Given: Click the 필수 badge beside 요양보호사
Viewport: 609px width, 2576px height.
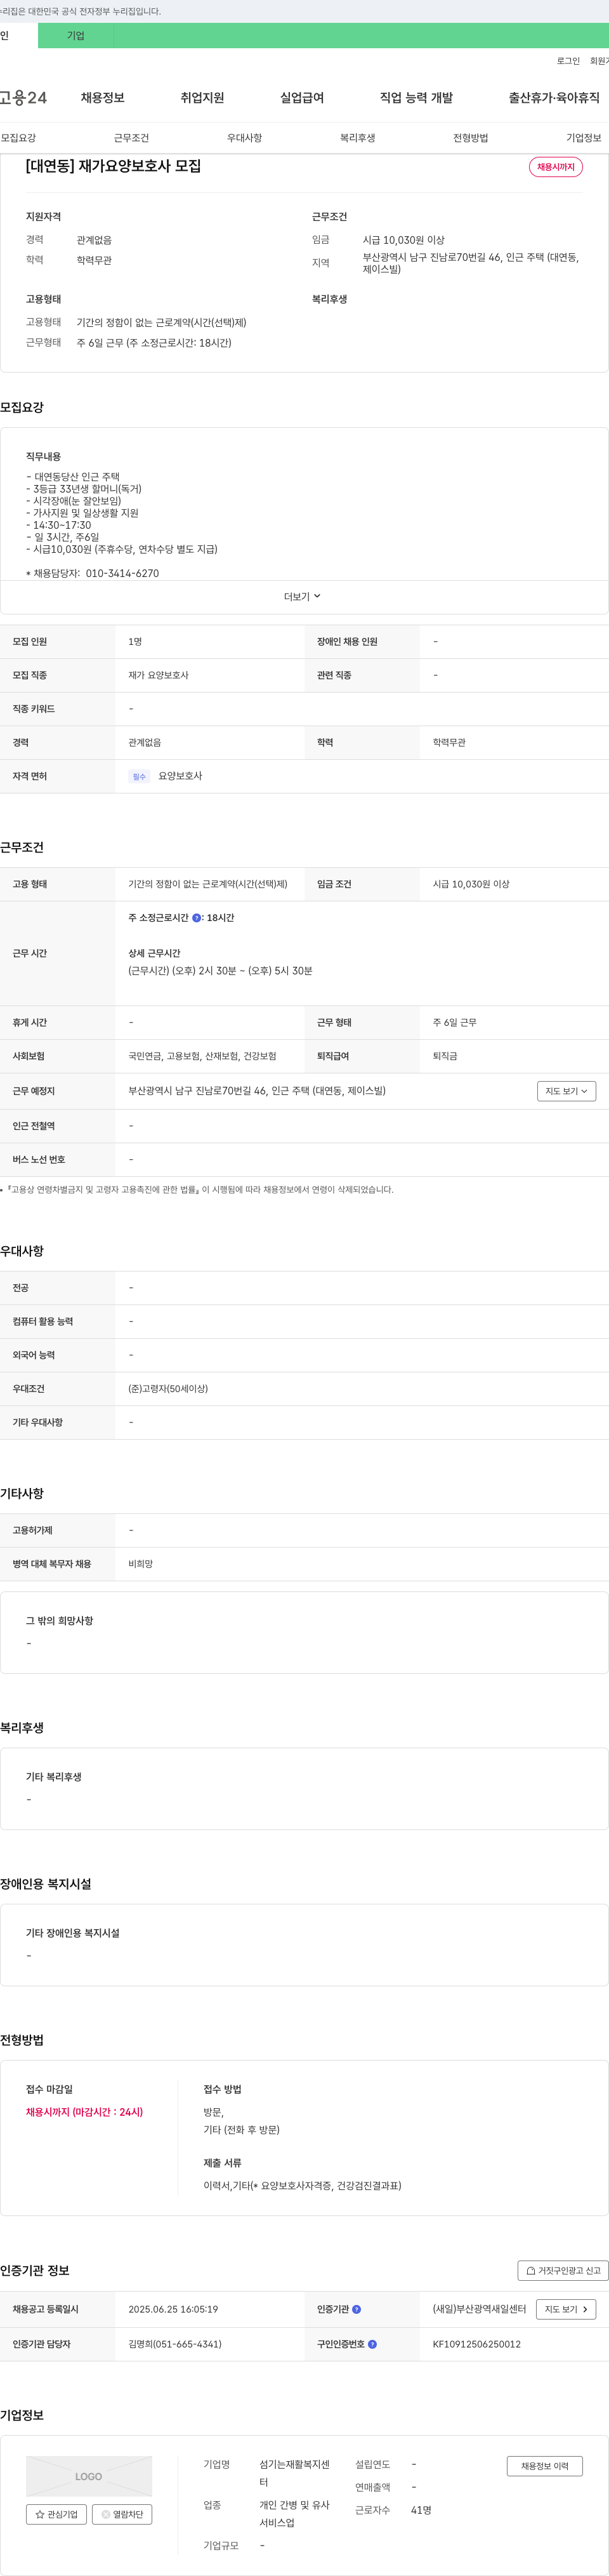Looking at the screenshot, I should 139,776.
